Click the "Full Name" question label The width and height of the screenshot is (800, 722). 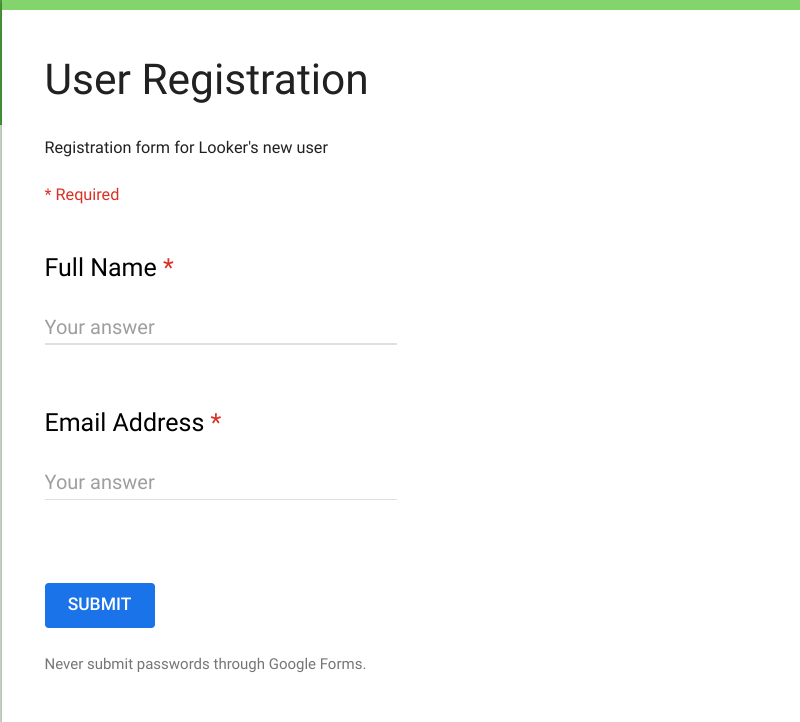(101, 268)
